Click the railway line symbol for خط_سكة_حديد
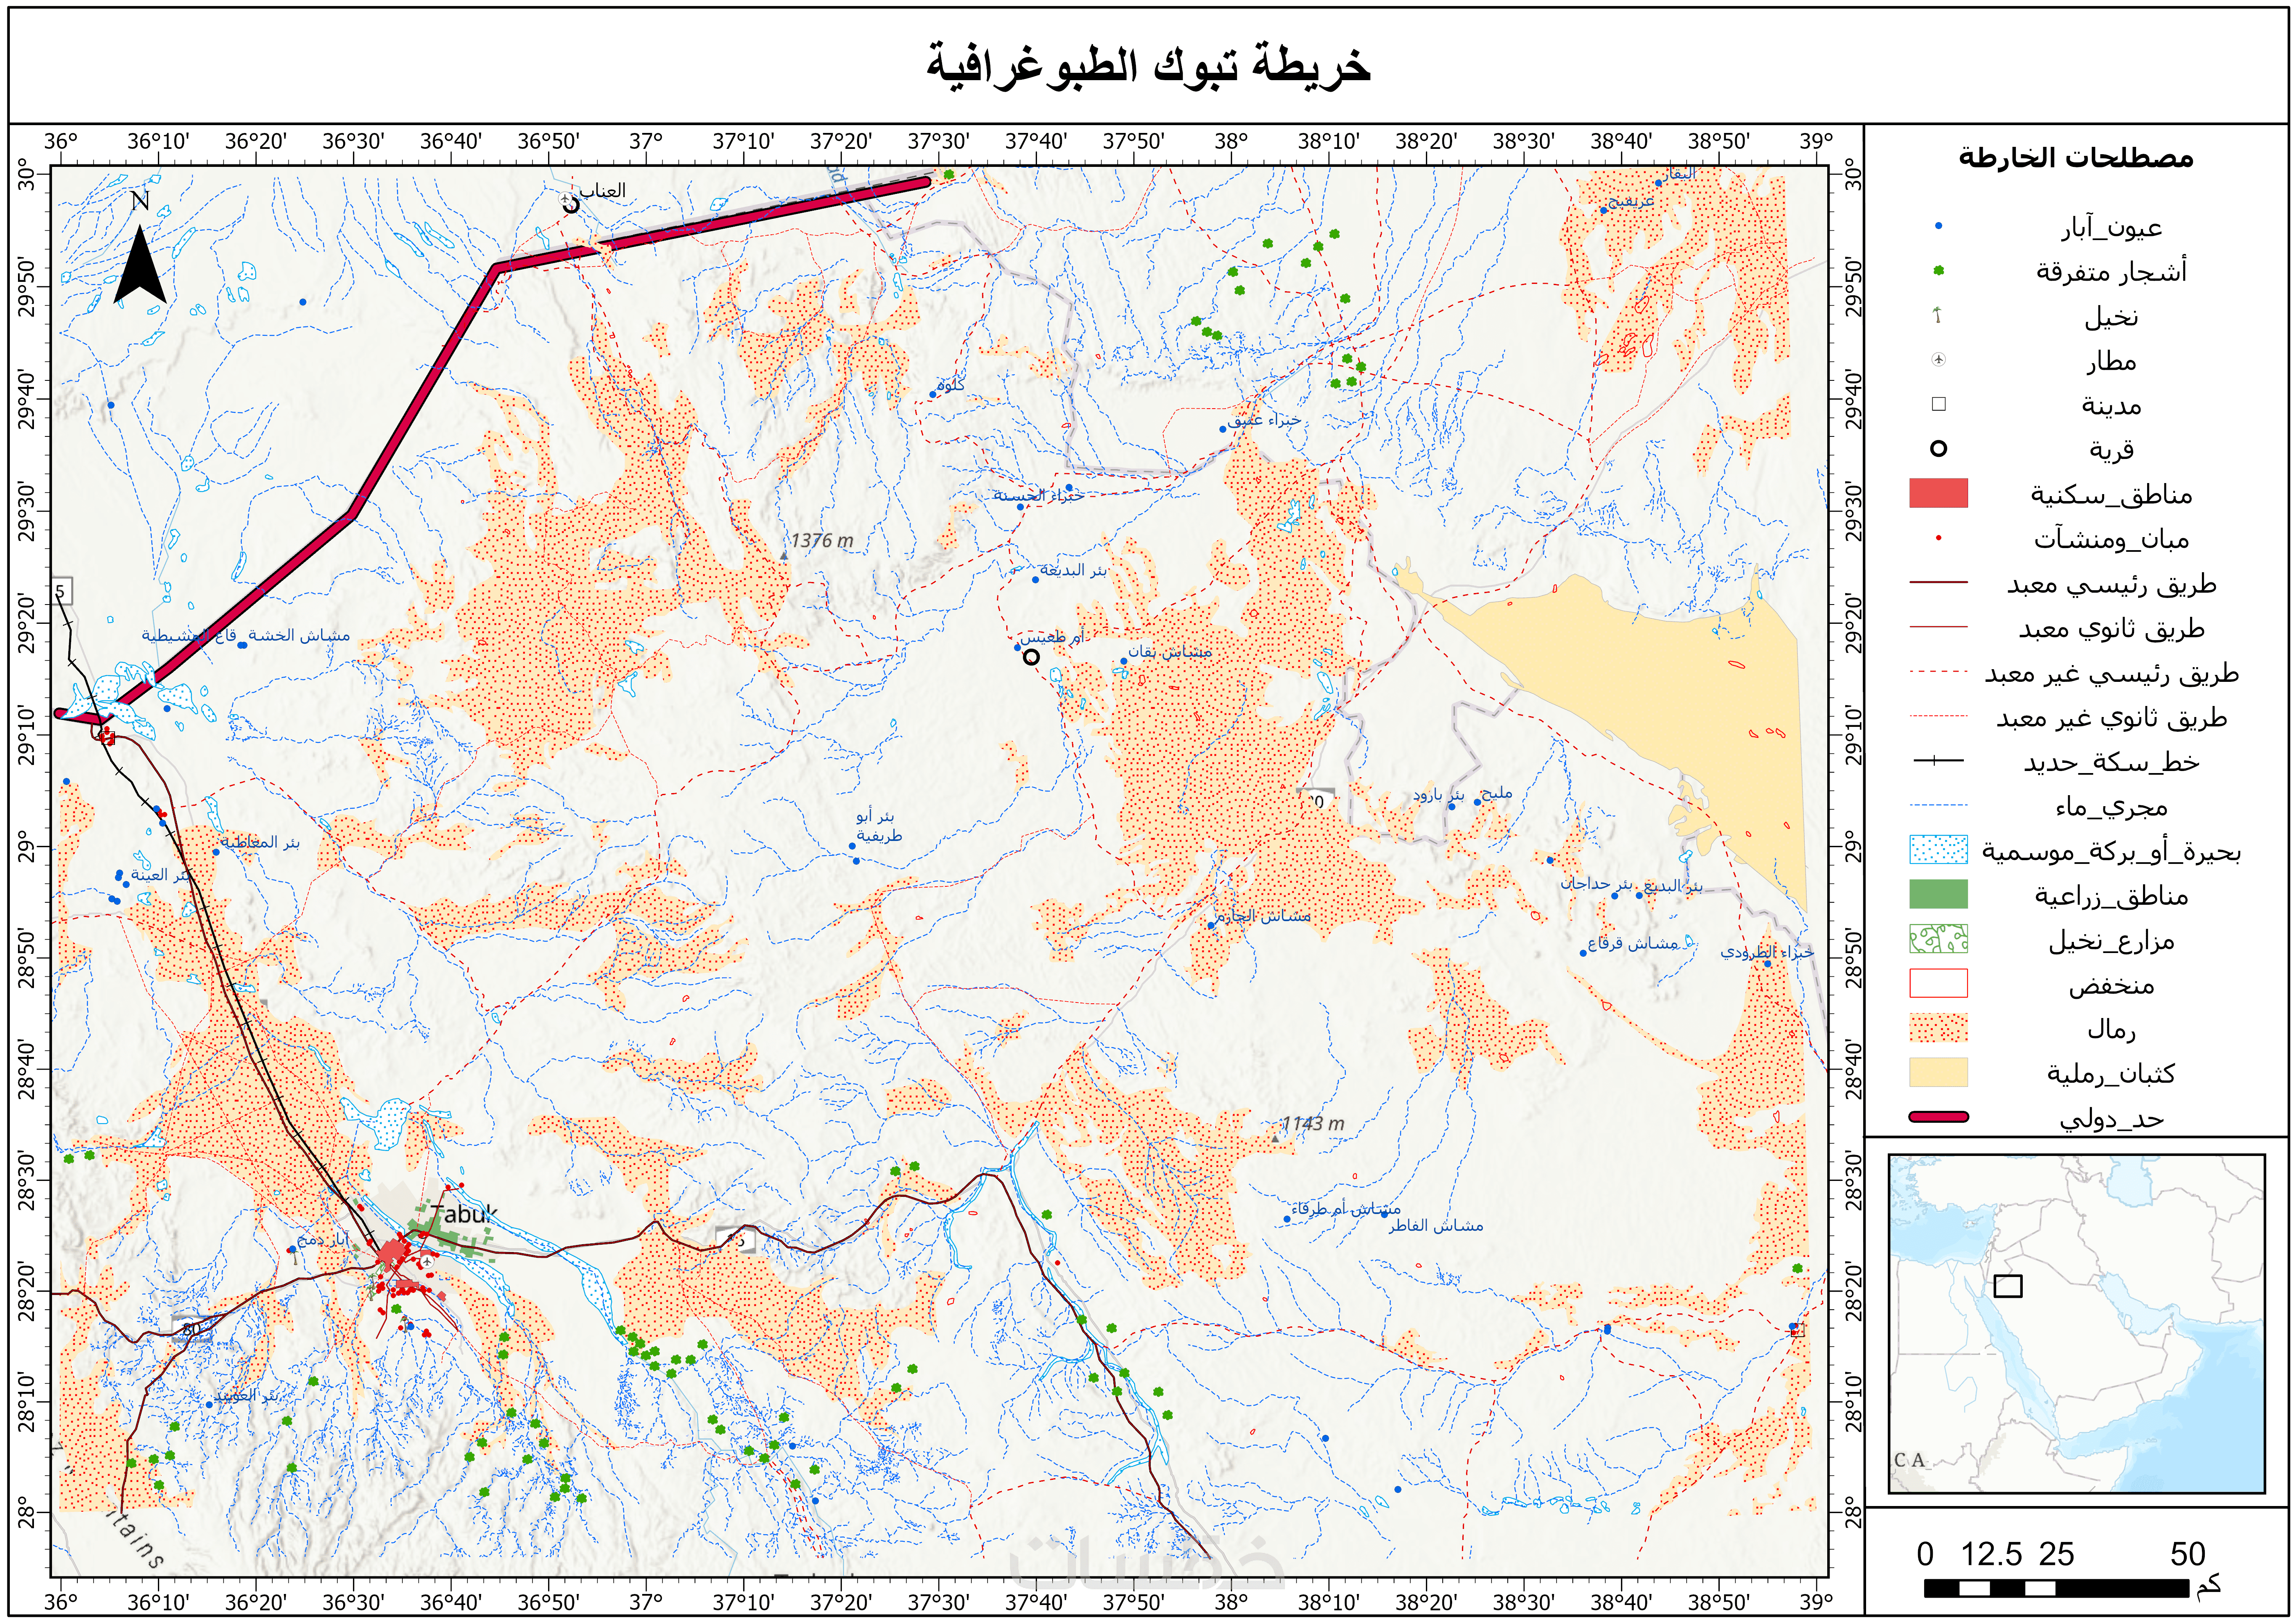Screen dimensions: 2296x1623 (x=1938, y=761)
